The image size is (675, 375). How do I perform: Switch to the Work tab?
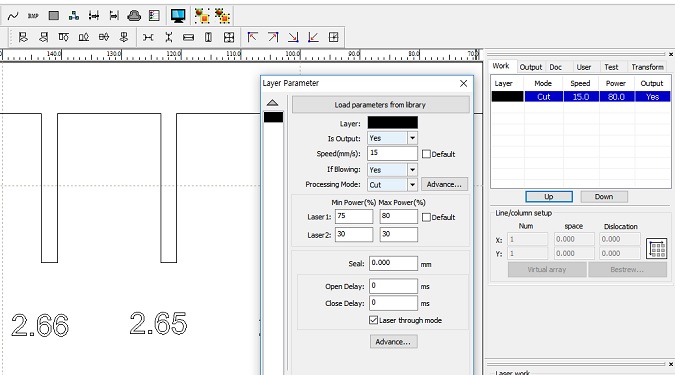[501, 66]
